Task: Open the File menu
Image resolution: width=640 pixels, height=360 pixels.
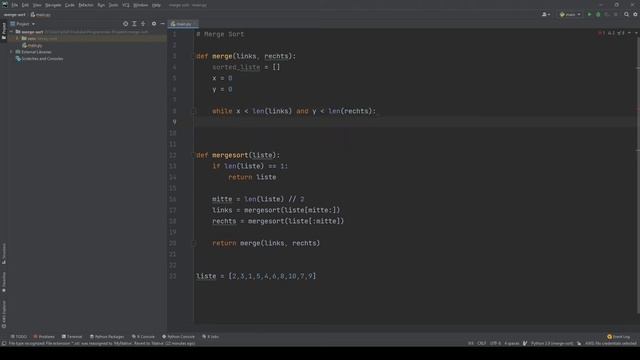Action: coord(15,5)
